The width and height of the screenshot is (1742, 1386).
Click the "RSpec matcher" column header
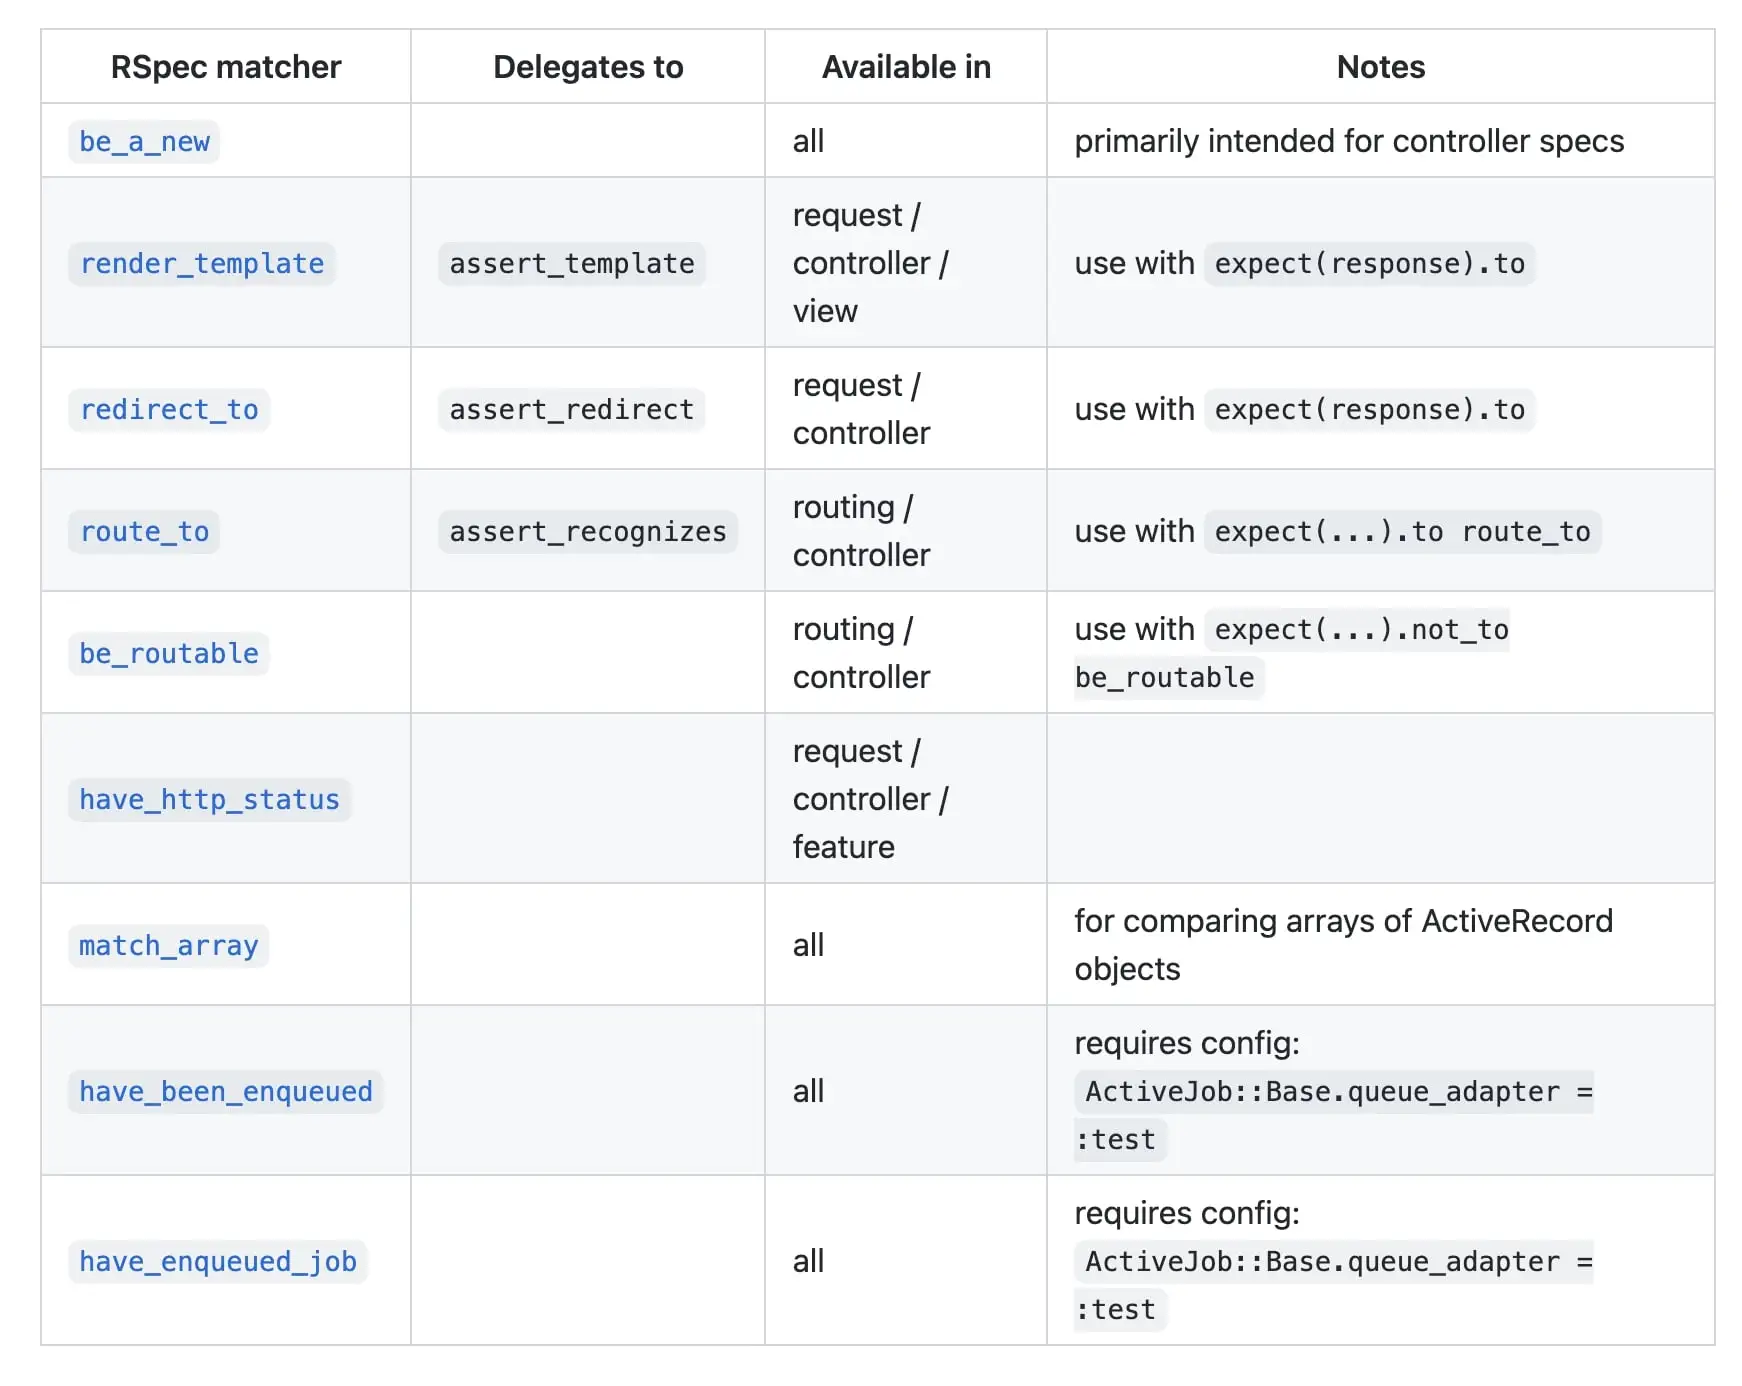tap(226, 67)
